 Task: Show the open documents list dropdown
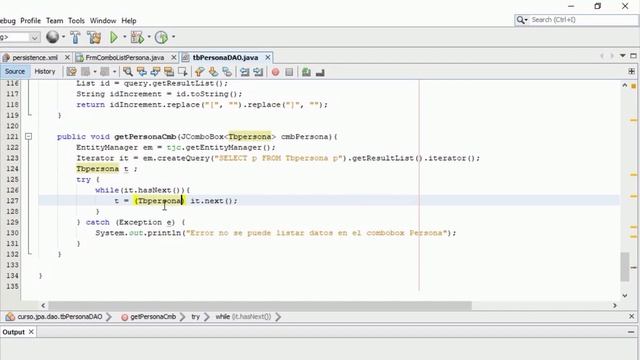click(x=623, y=56)
